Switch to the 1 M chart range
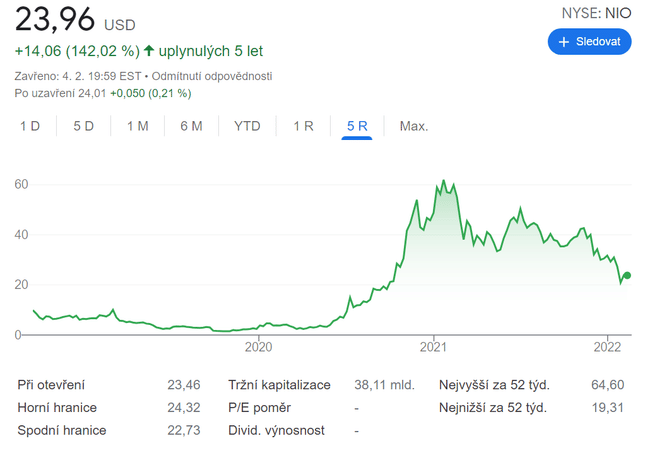This screenshot has width=650, height=458. pos(137,126)
